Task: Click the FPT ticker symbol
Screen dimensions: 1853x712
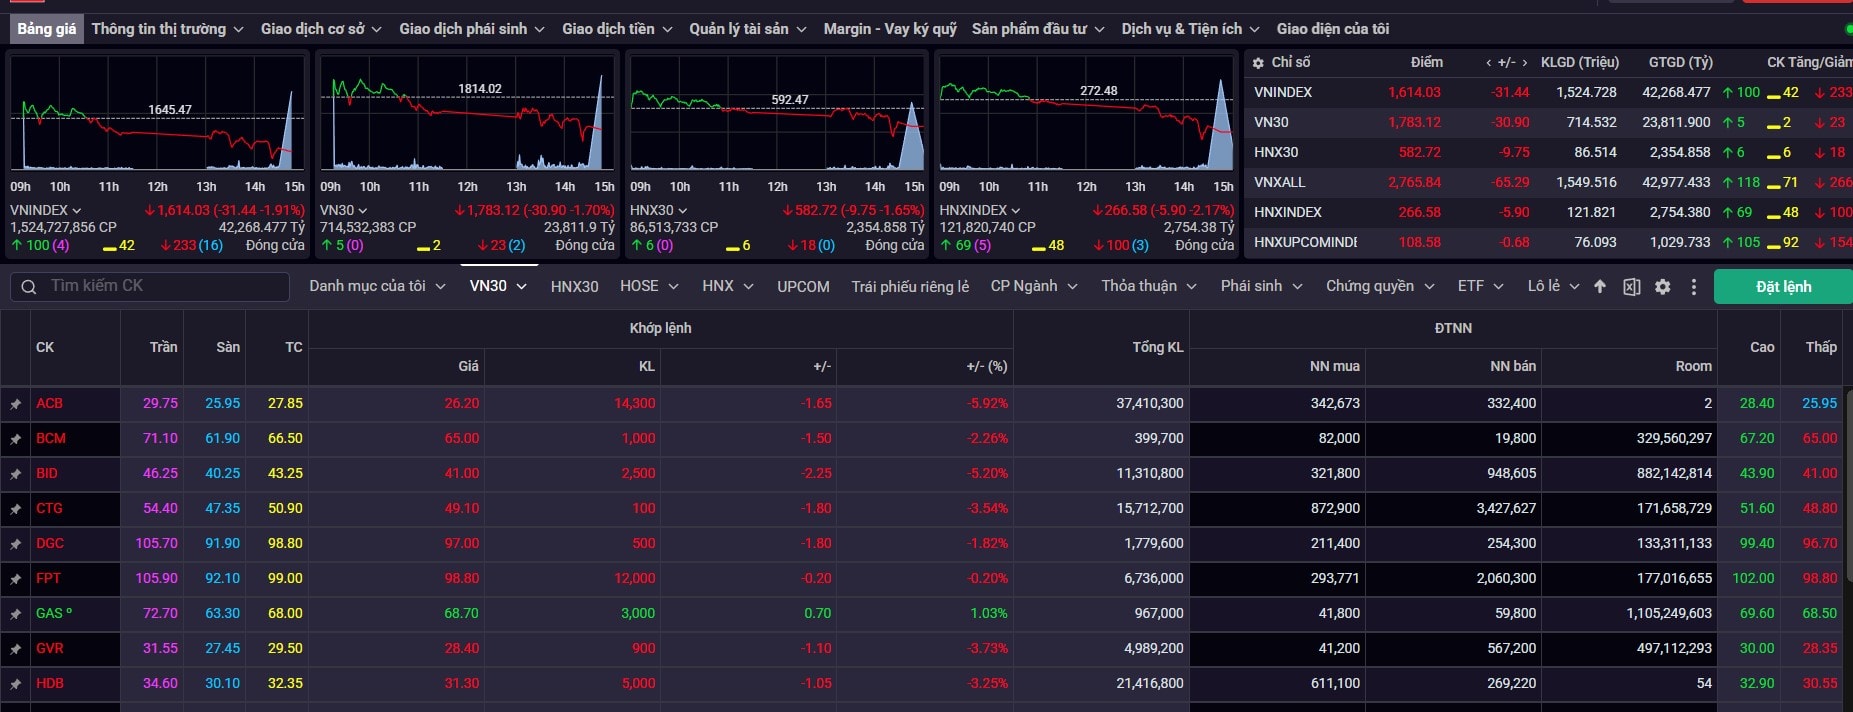Action: pyautogui.click(x=48, y=579)
